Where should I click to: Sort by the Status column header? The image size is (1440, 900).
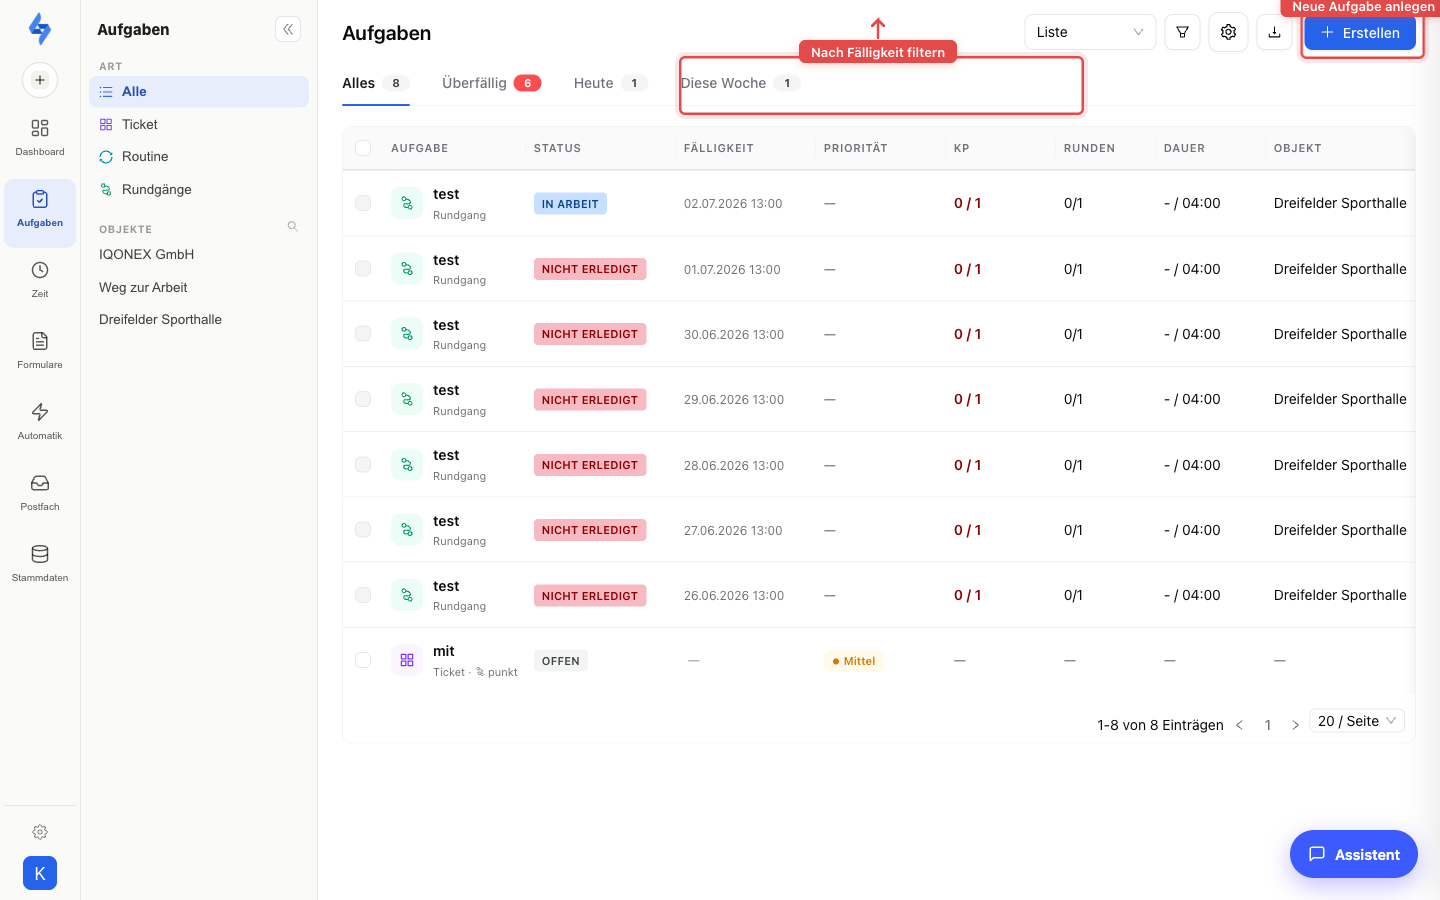[557, 148]
